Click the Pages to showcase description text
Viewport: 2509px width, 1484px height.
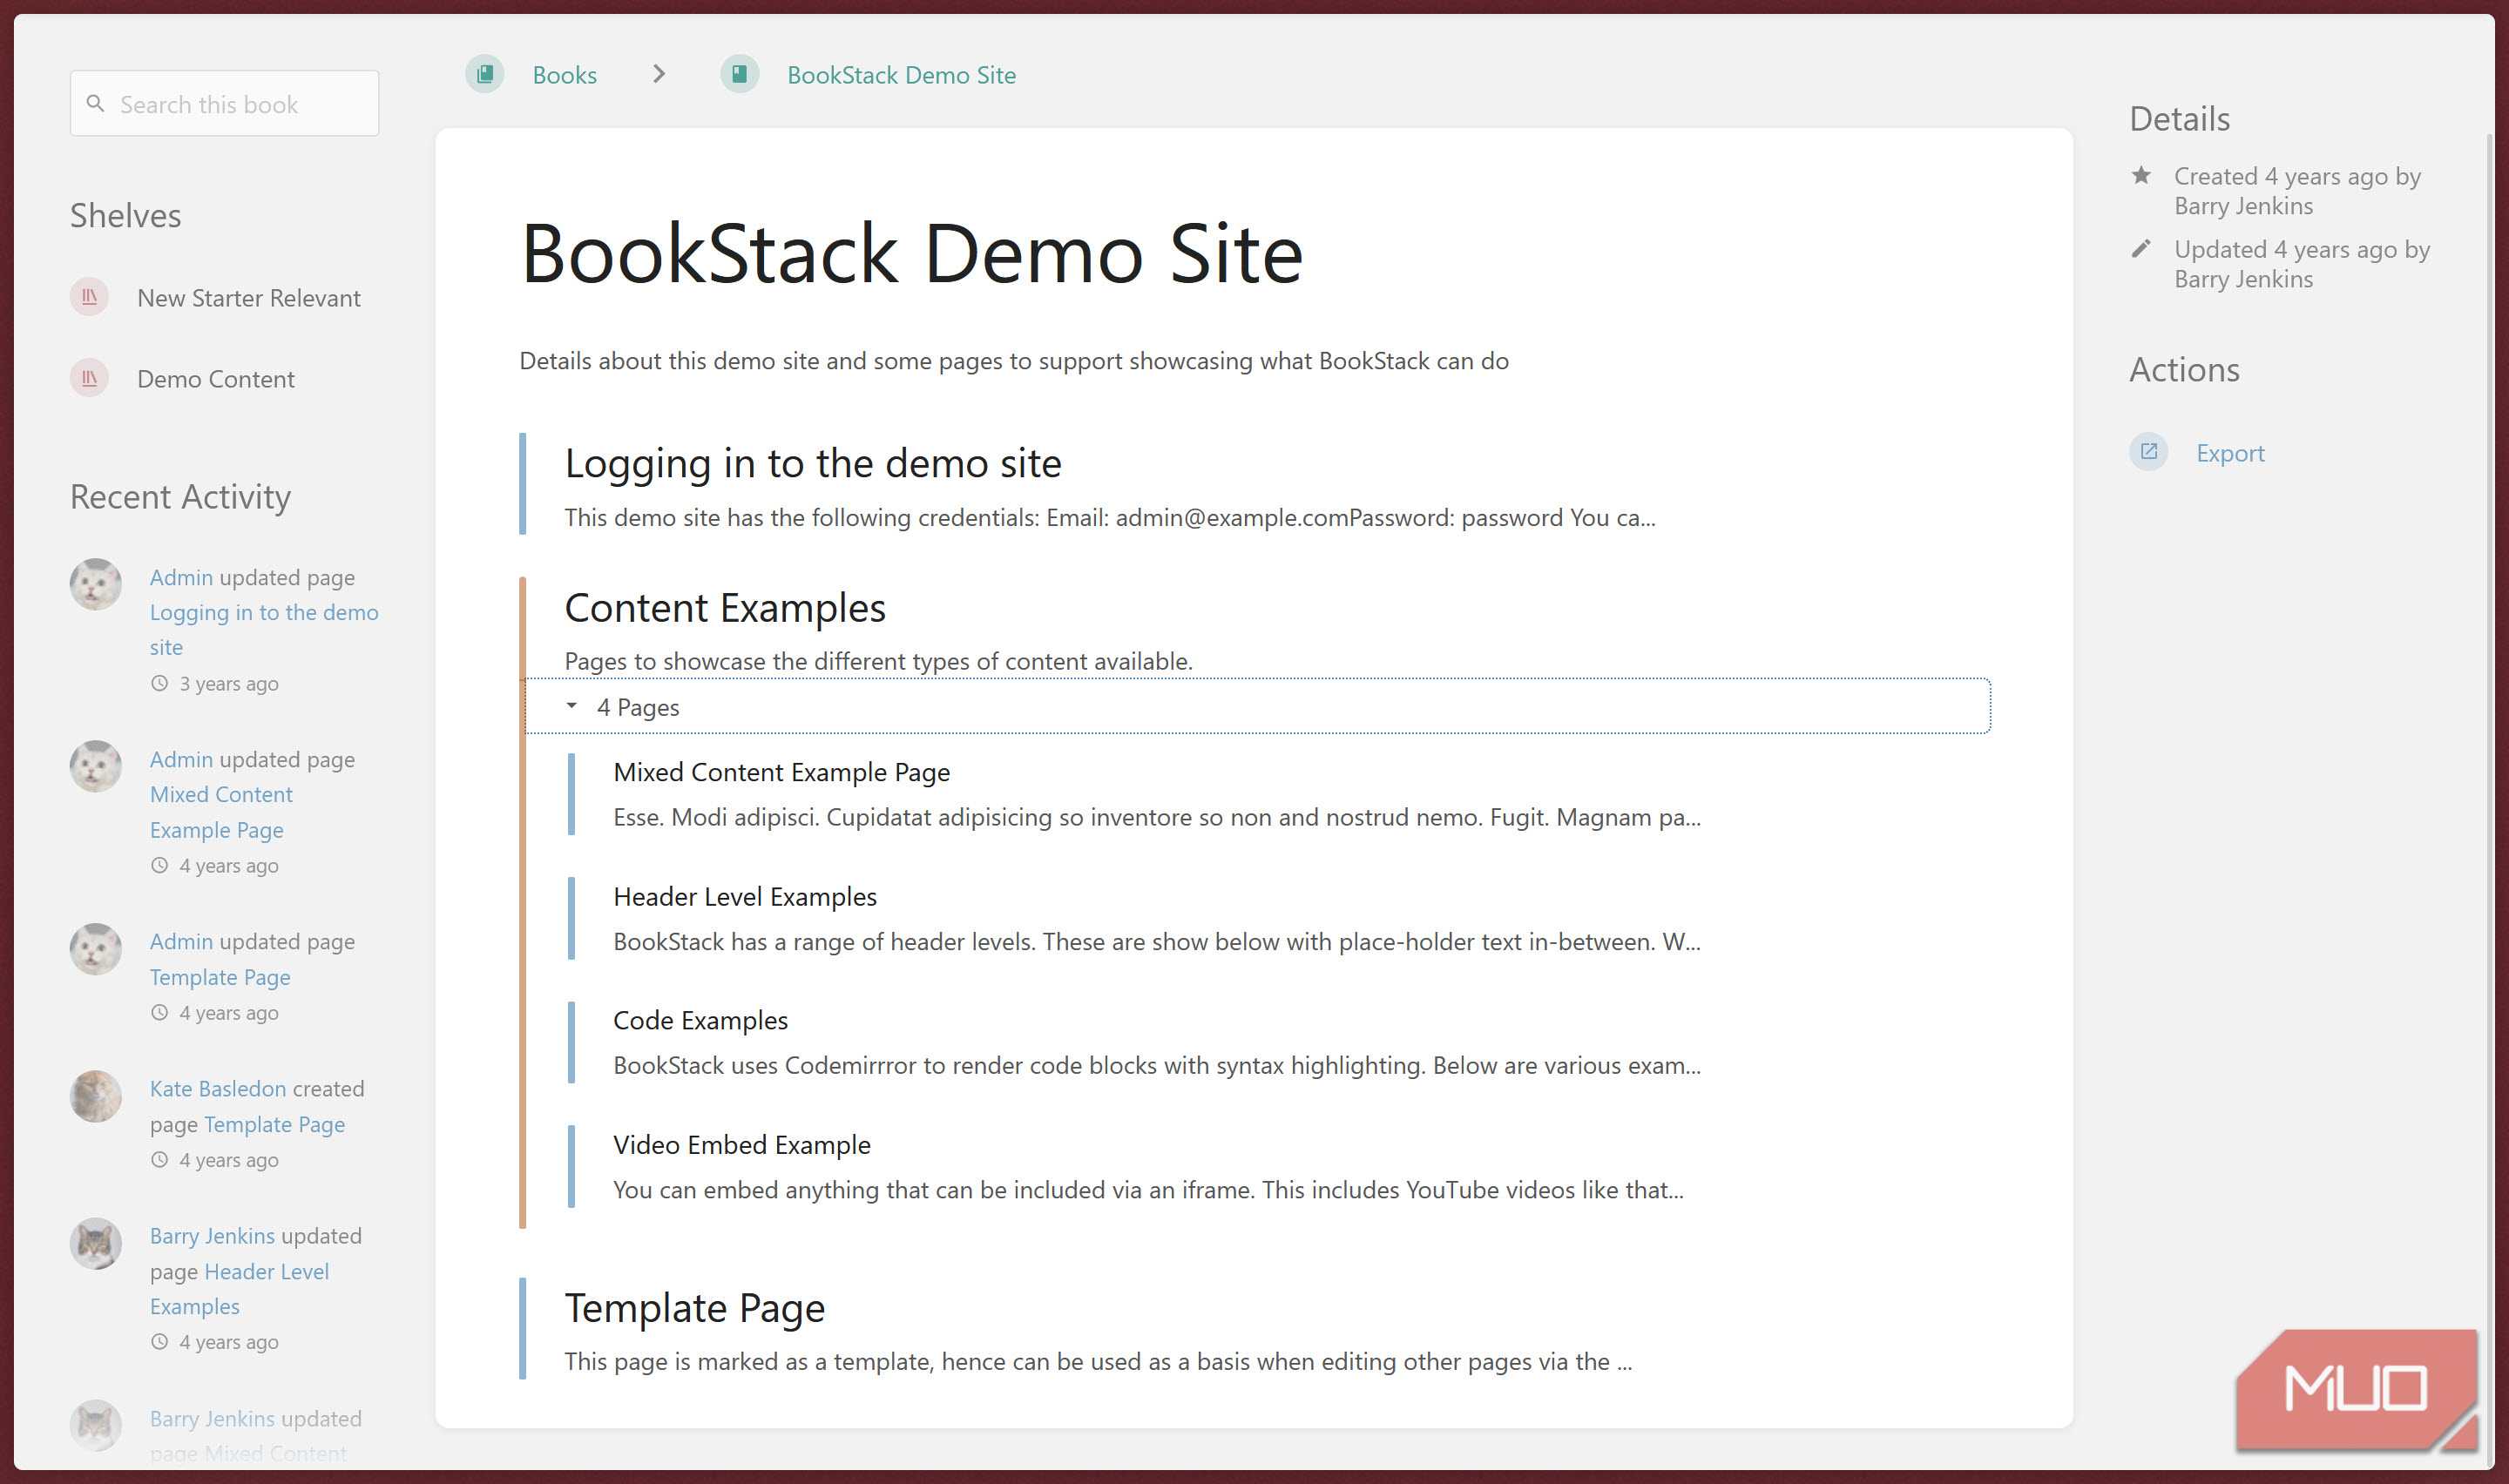coord(878,661)
